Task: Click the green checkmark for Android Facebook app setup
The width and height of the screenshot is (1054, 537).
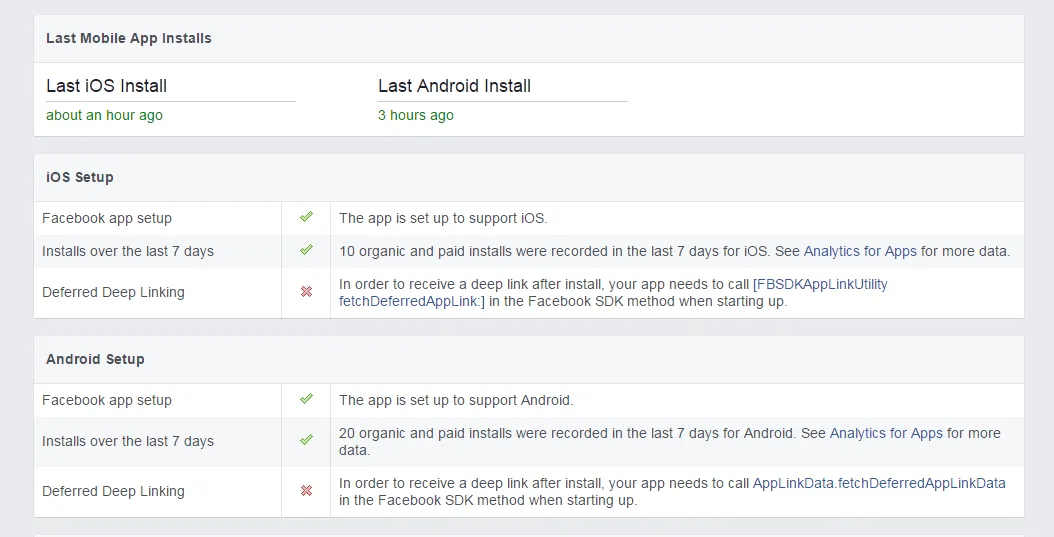Action: pos(306,399)
